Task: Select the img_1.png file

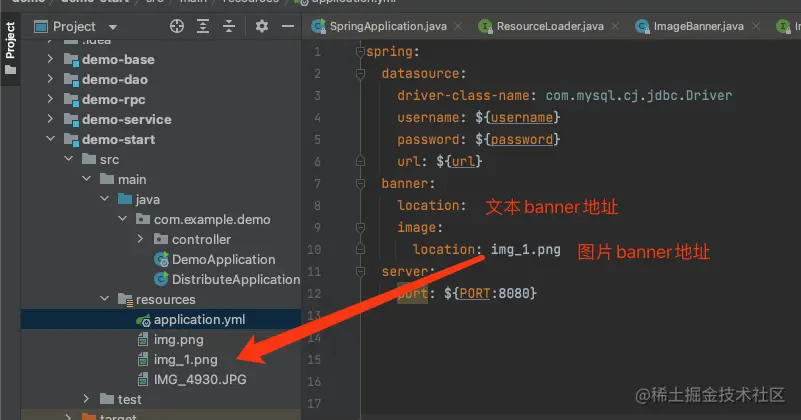Action: [185, 360]
